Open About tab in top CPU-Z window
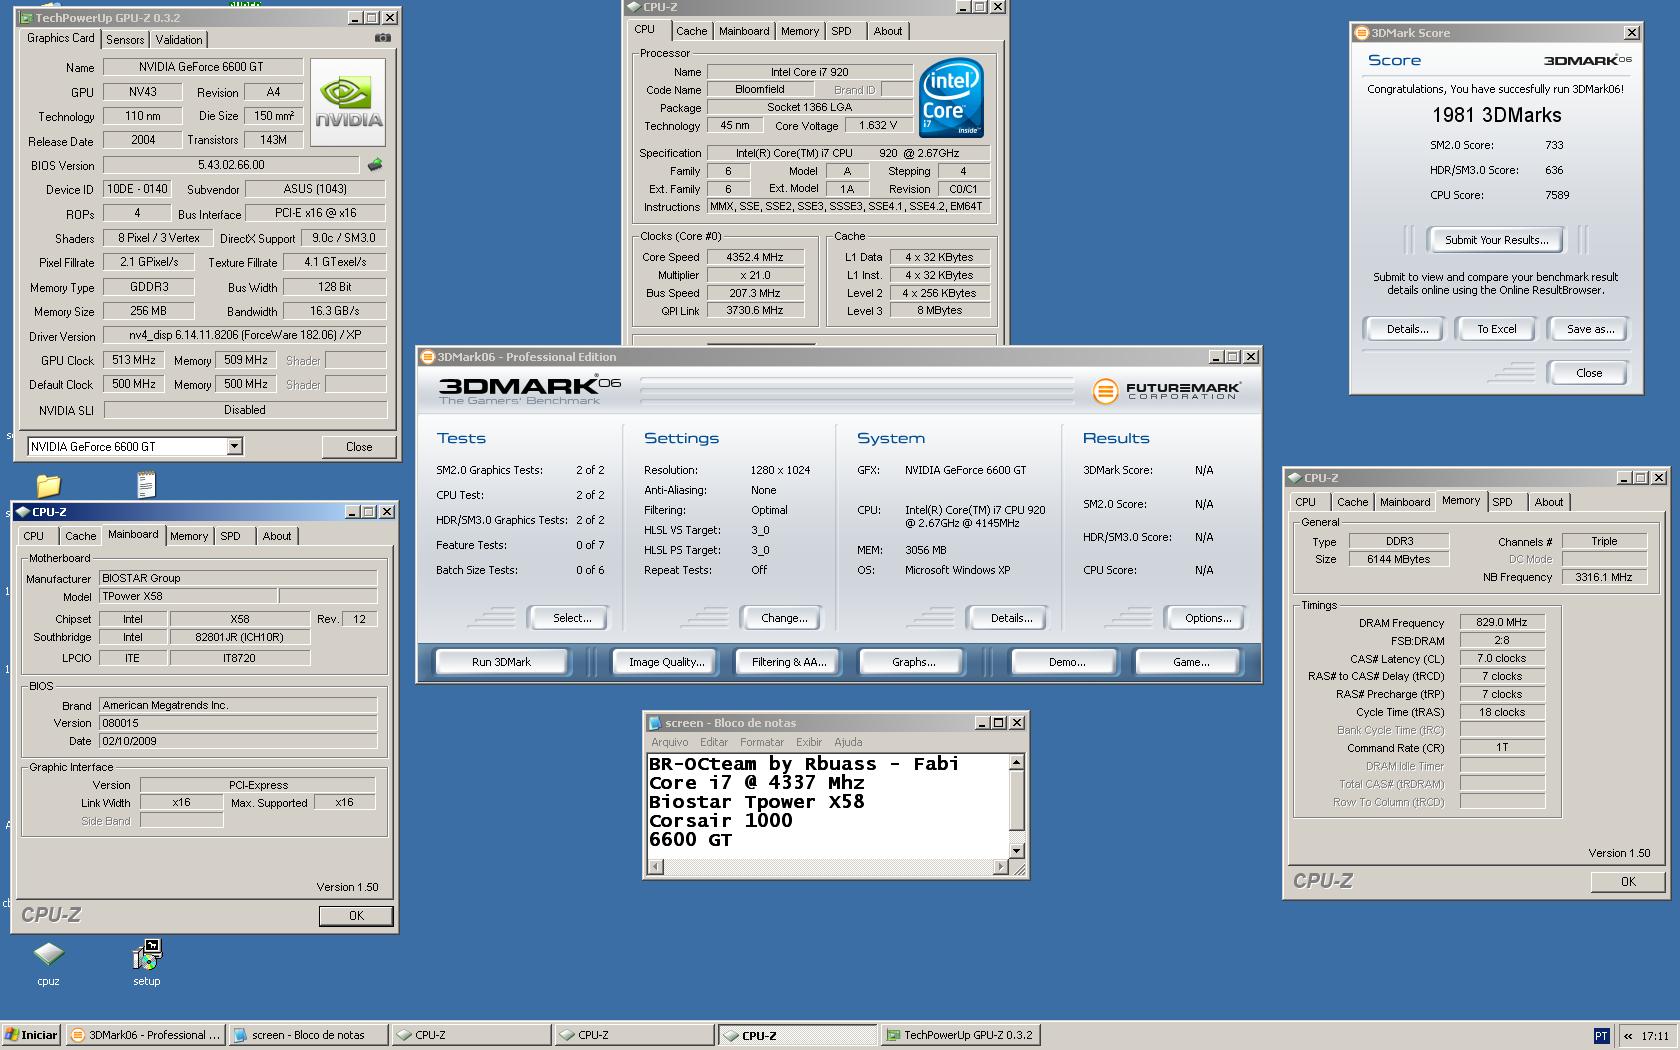The image size is (1680, 1050). point(887,31)
